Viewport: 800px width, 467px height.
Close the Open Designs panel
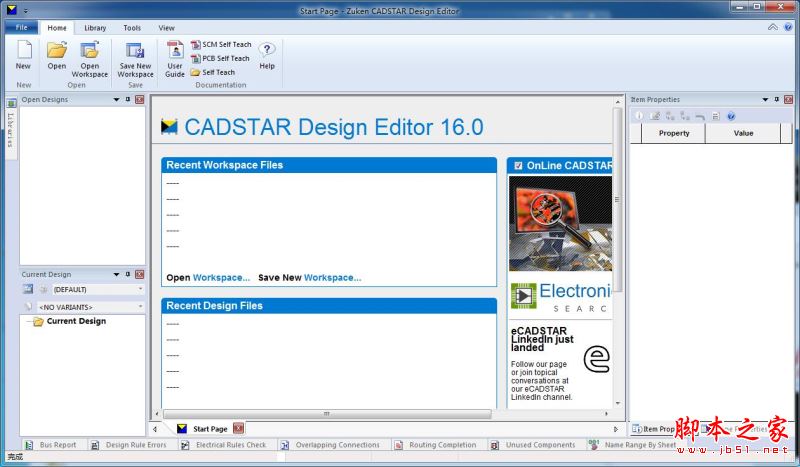[x=139, y=100]
